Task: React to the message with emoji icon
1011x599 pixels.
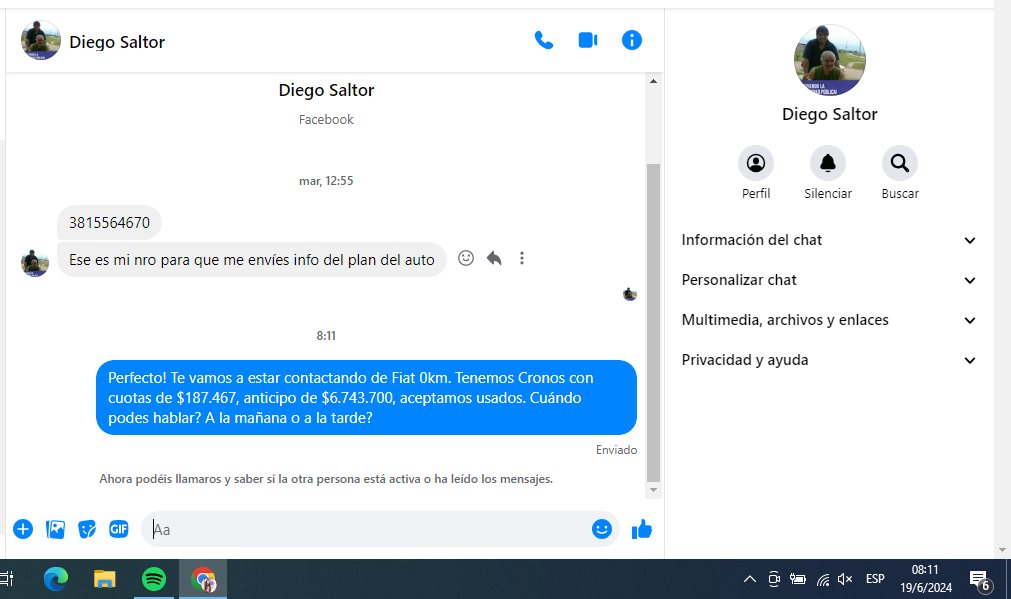Action: pyautogui.click(x=466, y=258)
